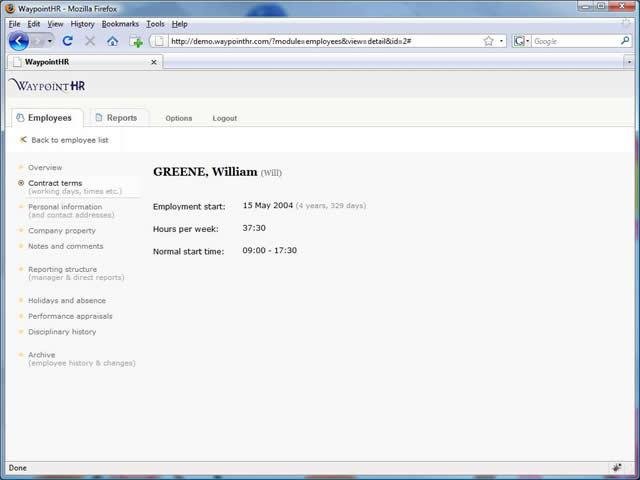The image size is (640, 480).
Task: Open the list all tabs dropdown
Action: pos(629,62)
